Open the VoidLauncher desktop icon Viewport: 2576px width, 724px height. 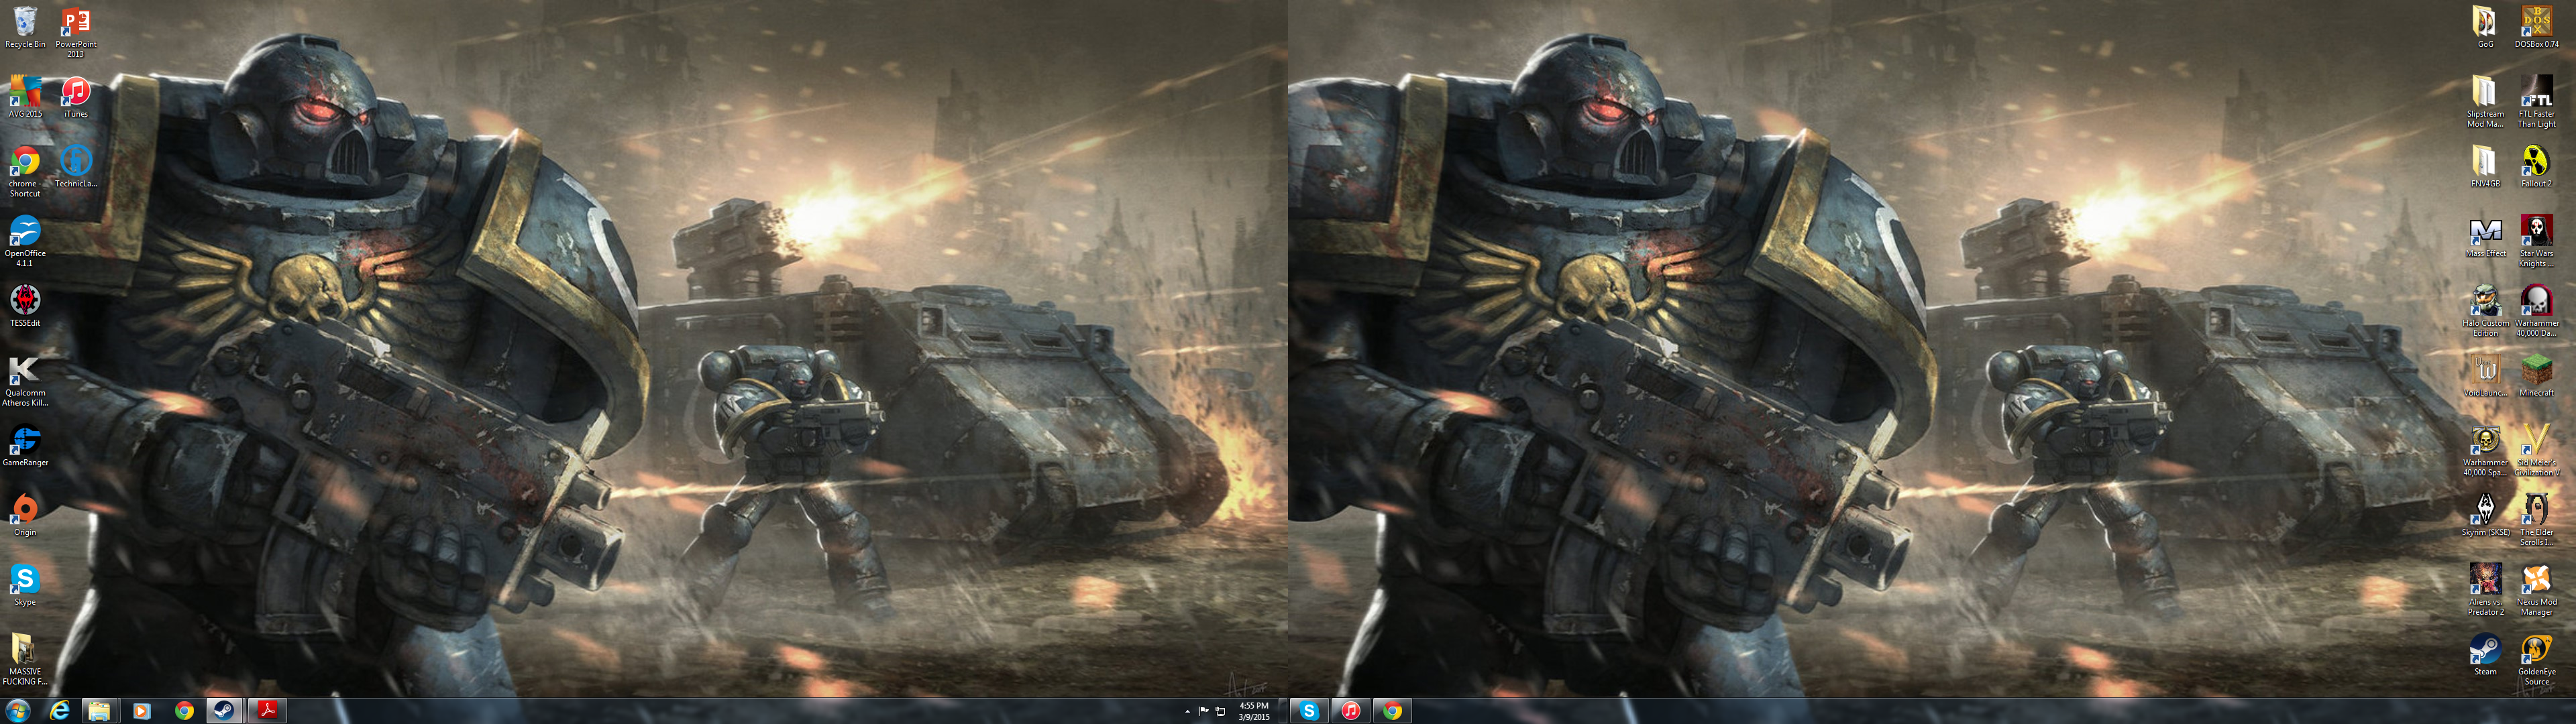[x=2485, y=376]
